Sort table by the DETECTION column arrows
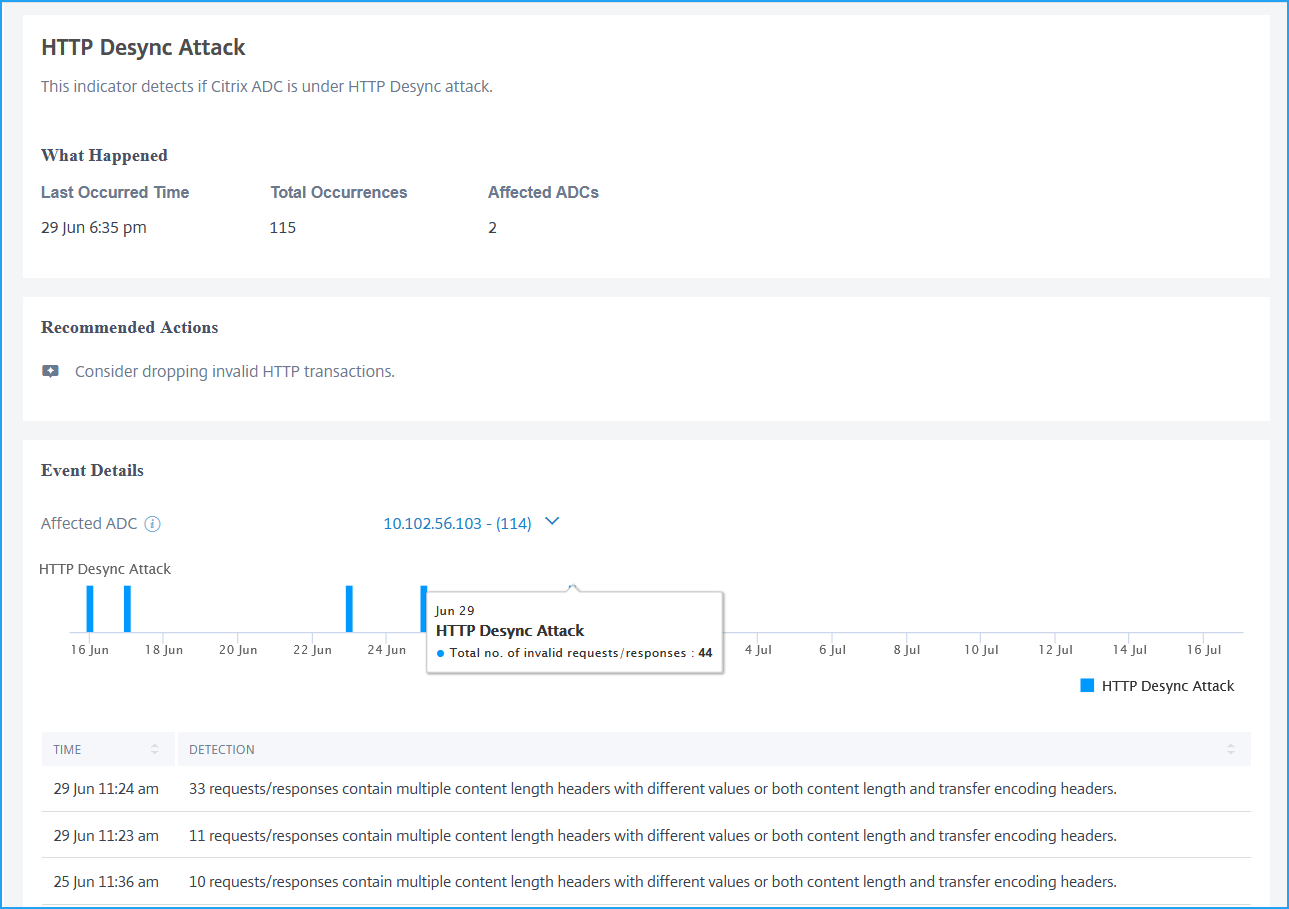Viewport: 1289px width, 909px height. point(1231,749)
